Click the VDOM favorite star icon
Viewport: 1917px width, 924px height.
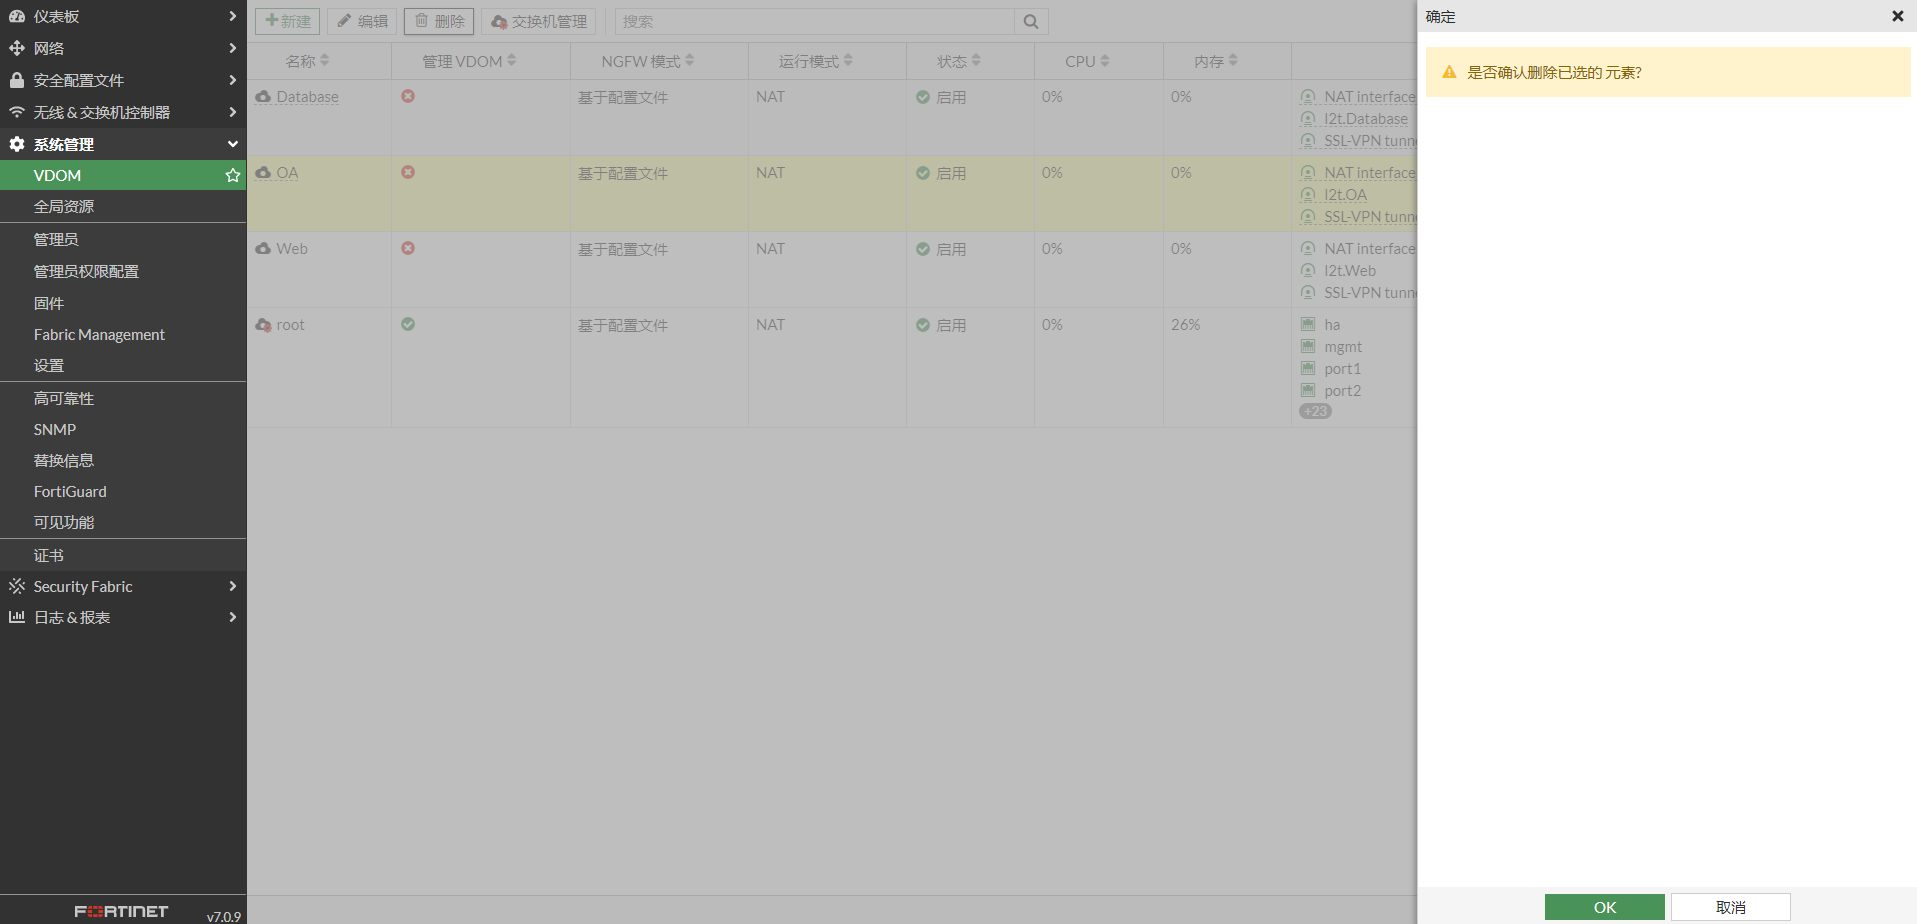[x=233, y=175]
